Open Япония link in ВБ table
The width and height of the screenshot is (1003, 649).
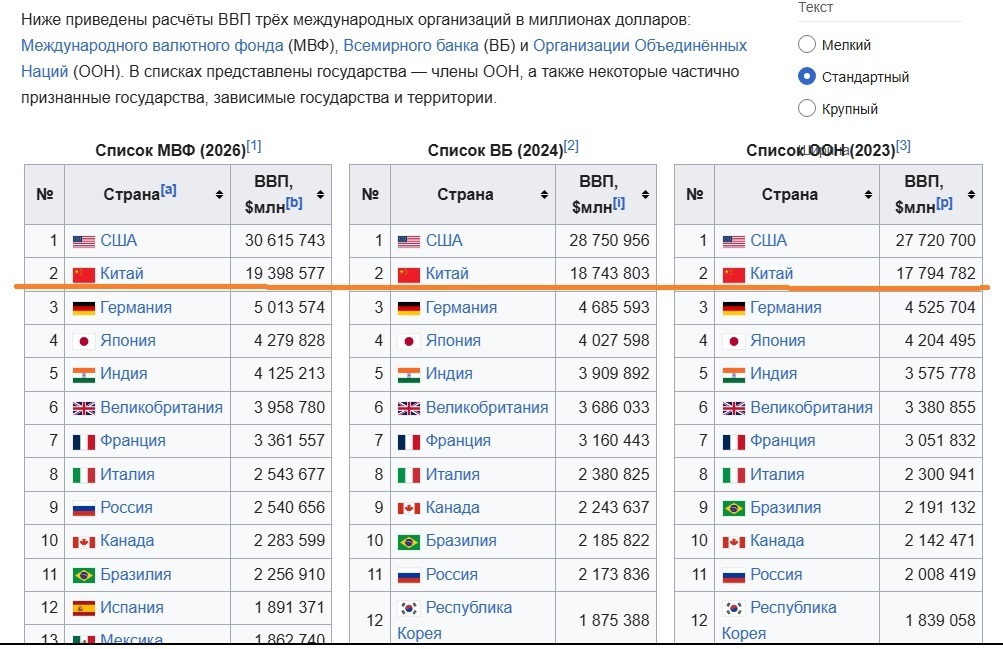click(453, 341)
